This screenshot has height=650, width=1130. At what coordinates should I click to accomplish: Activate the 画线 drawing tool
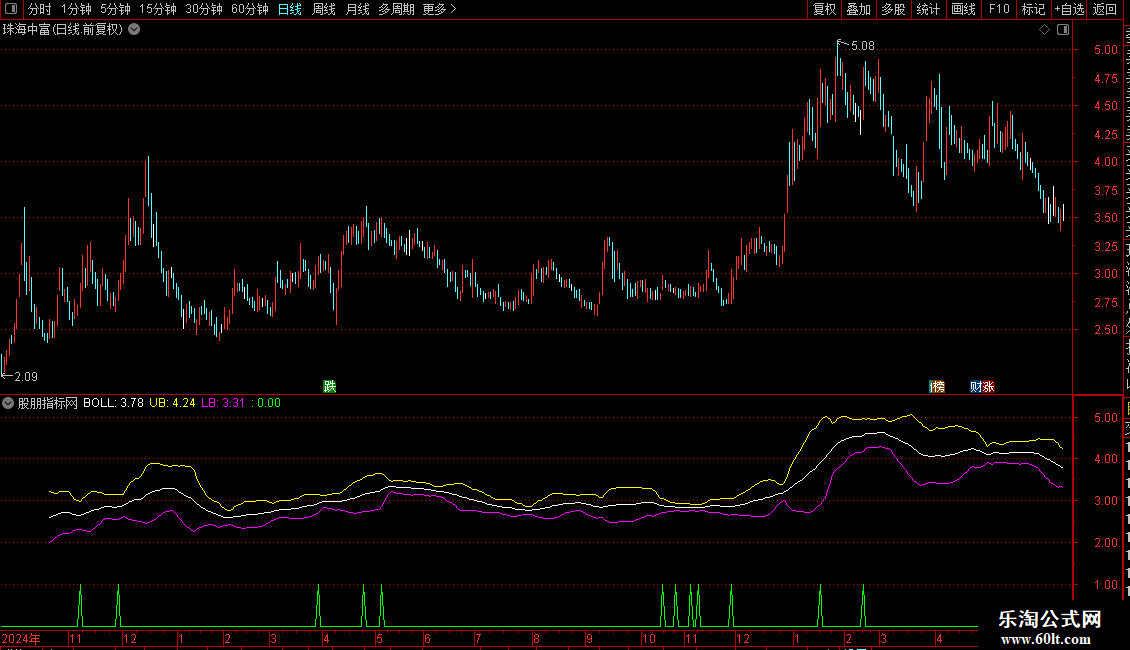click(x=963, y=9)
